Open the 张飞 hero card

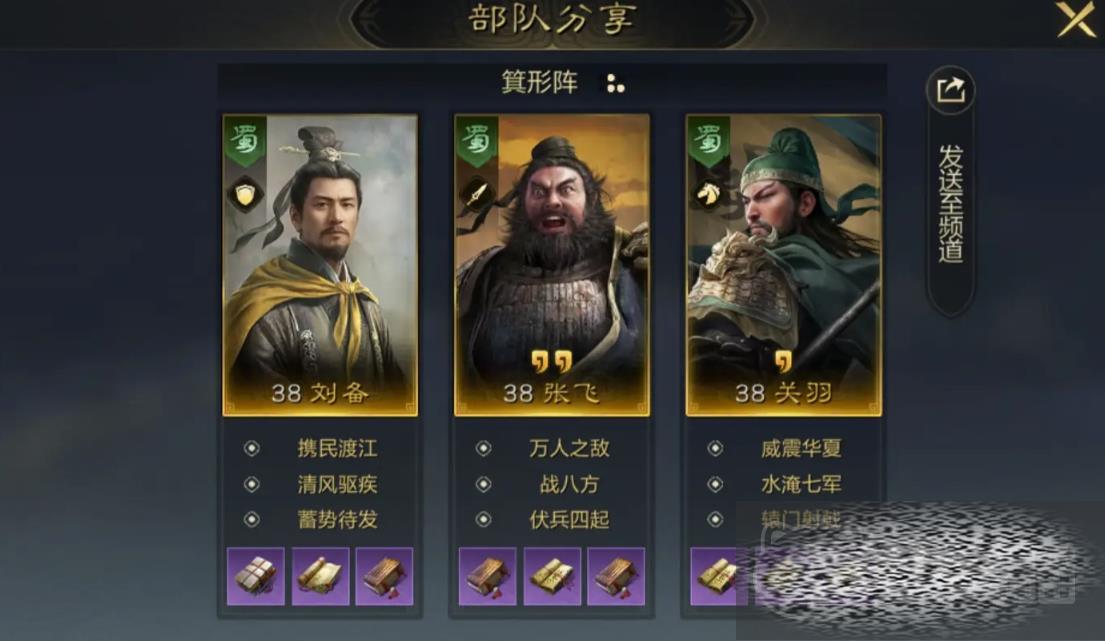552,265
